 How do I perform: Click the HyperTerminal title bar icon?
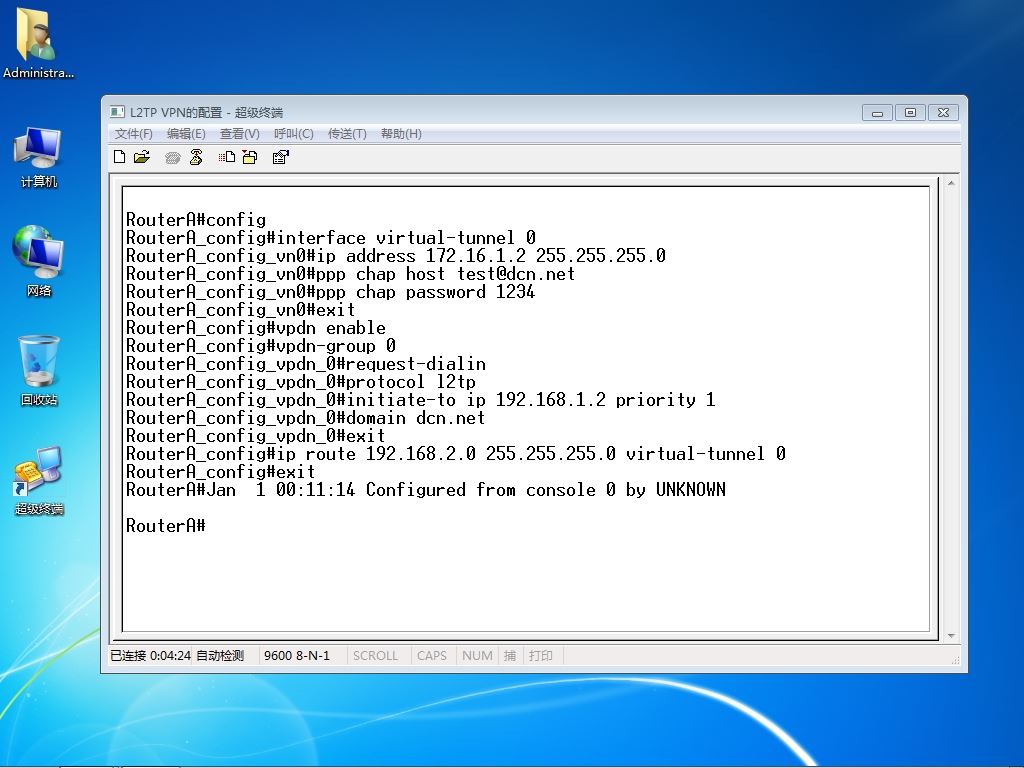117,112
